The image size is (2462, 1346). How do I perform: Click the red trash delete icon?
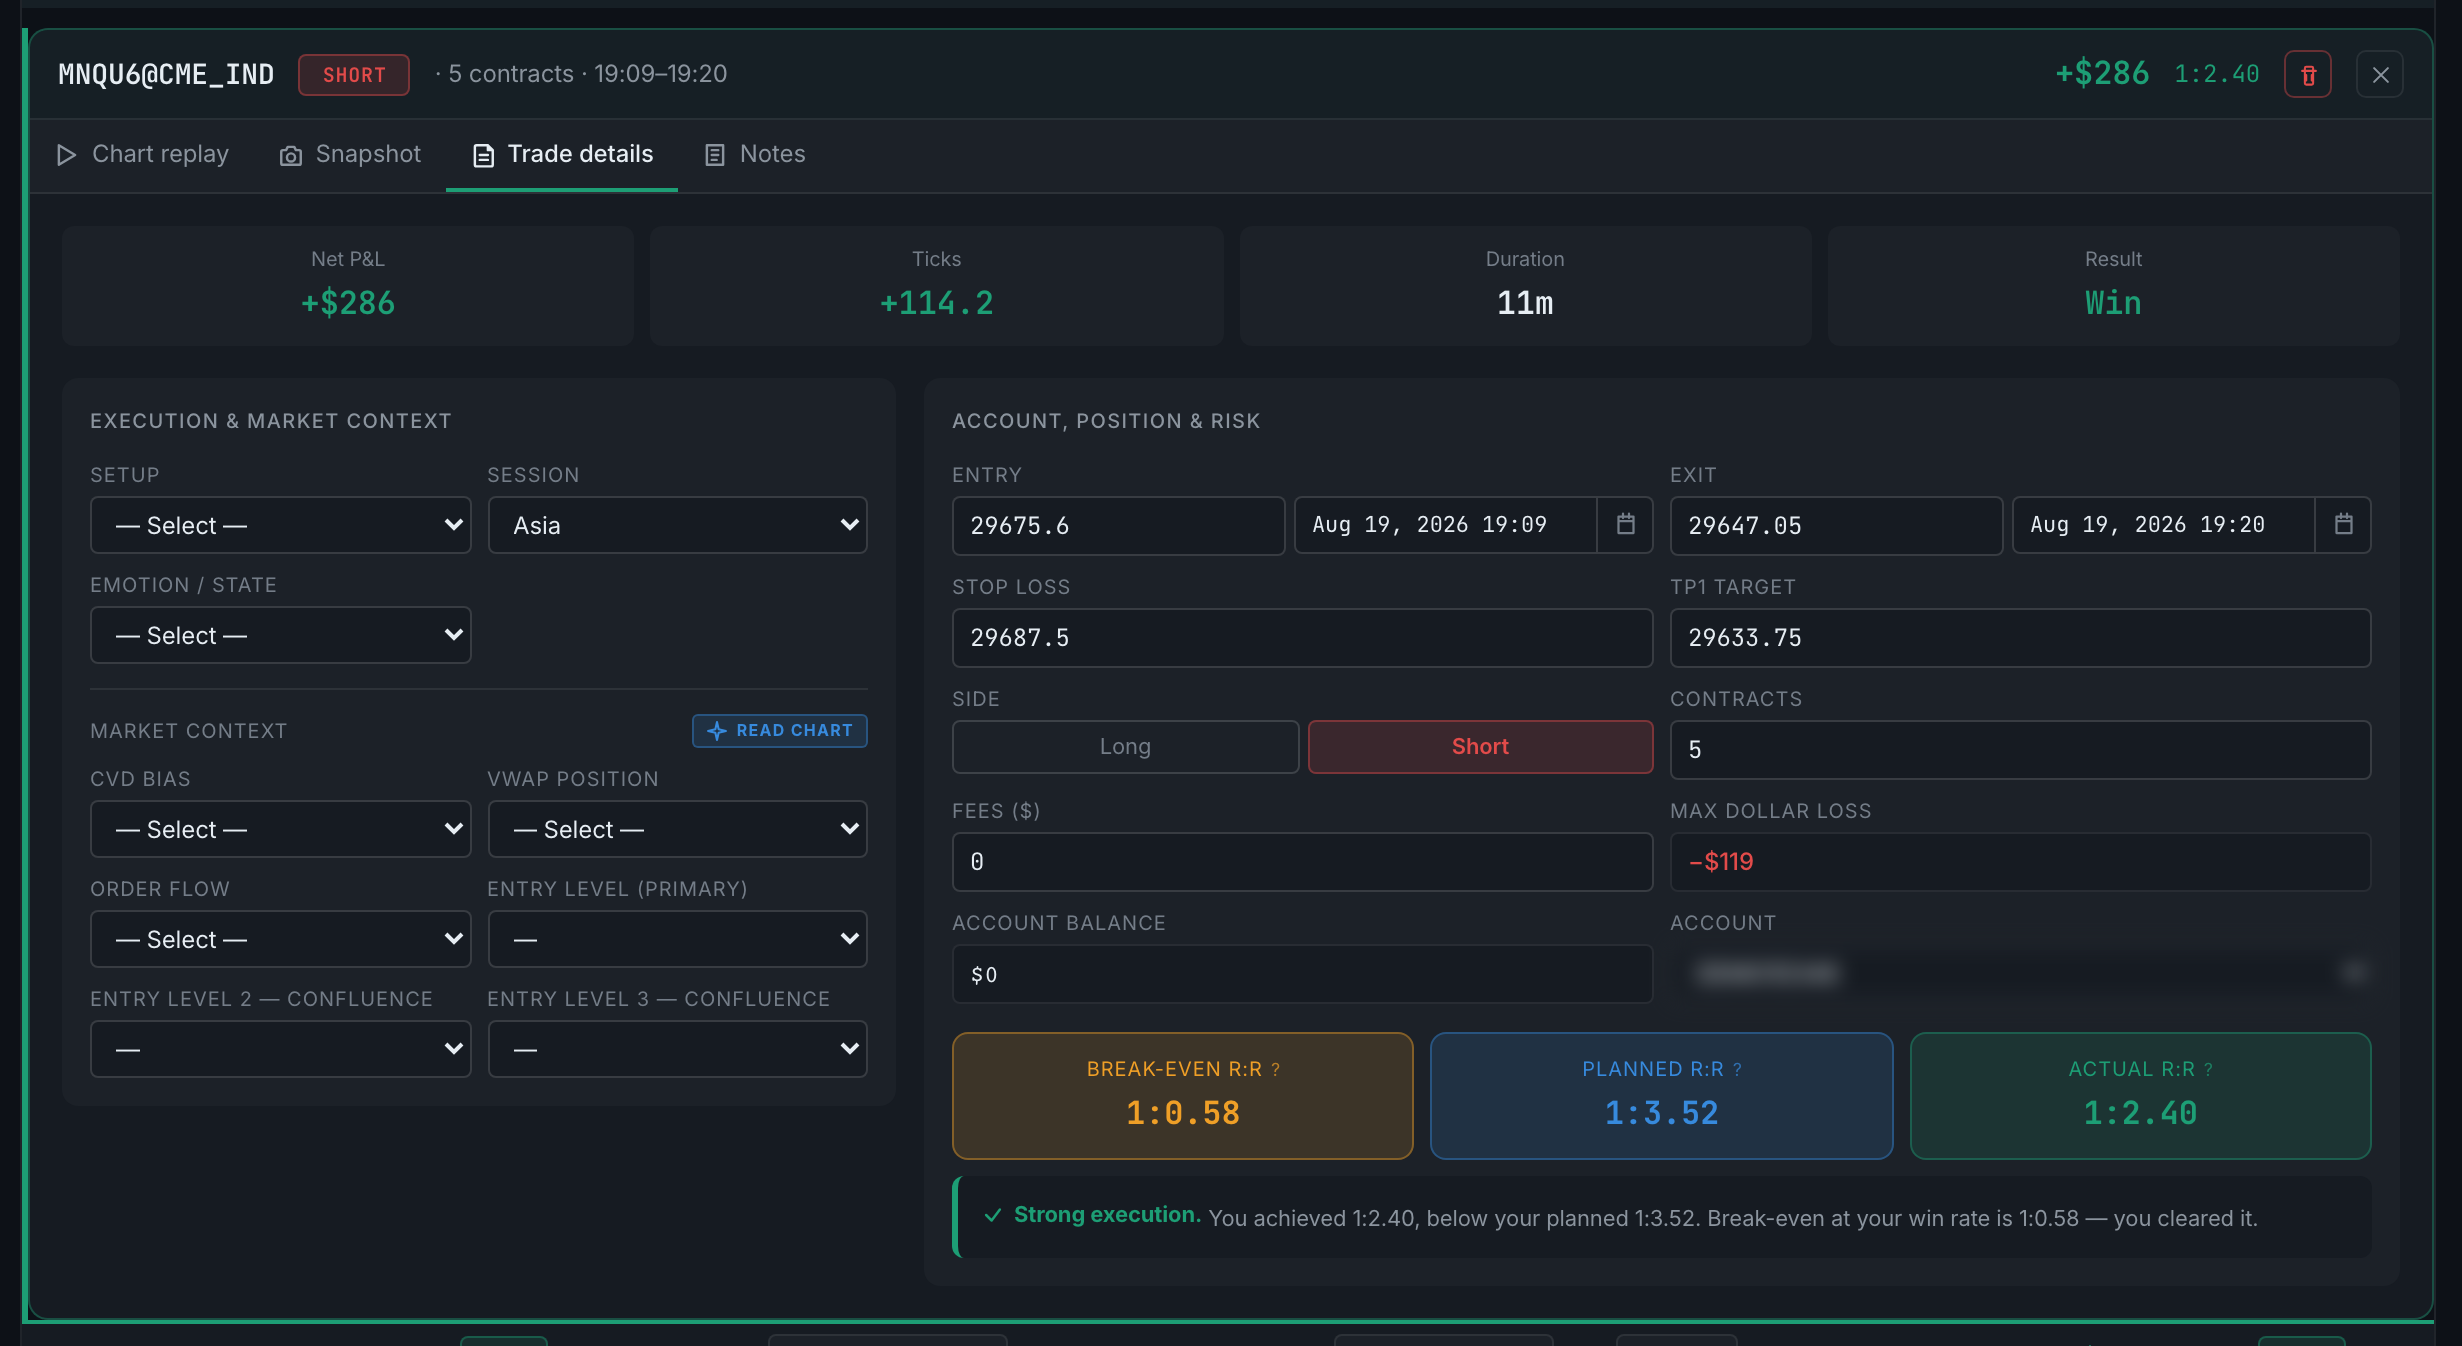click(2308, 75)
